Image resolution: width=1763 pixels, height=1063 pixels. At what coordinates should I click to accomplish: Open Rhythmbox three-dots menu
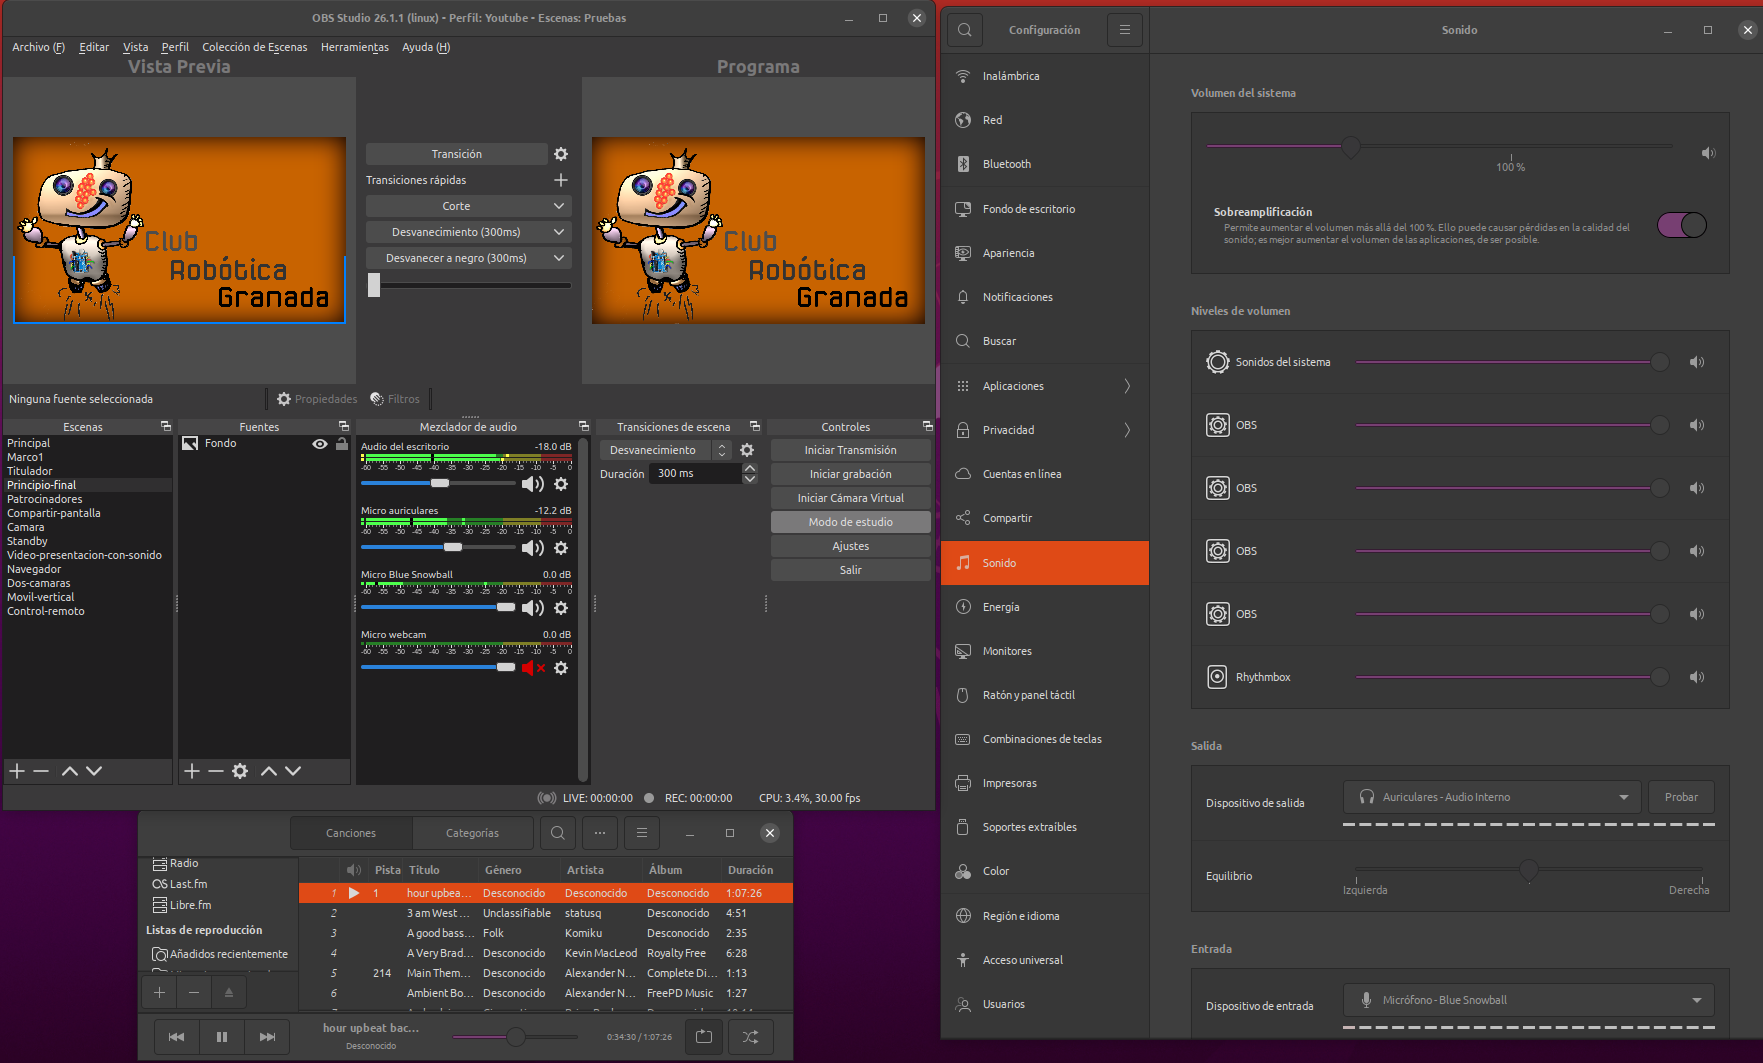(x=600, y=833)
